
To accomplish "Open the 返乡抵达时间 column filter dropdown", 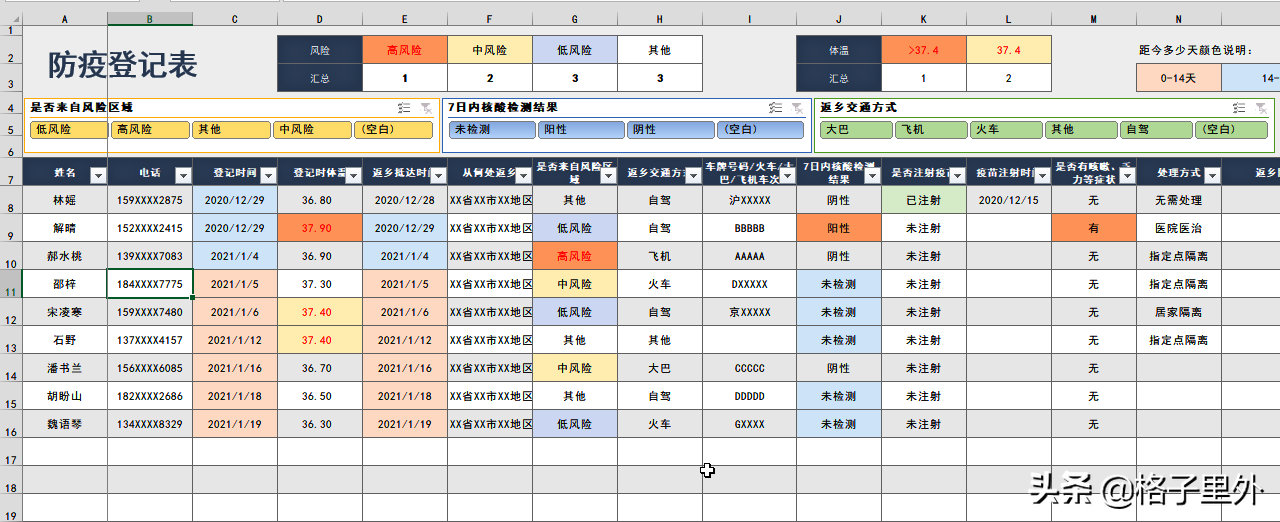I will tap(438, 175).
